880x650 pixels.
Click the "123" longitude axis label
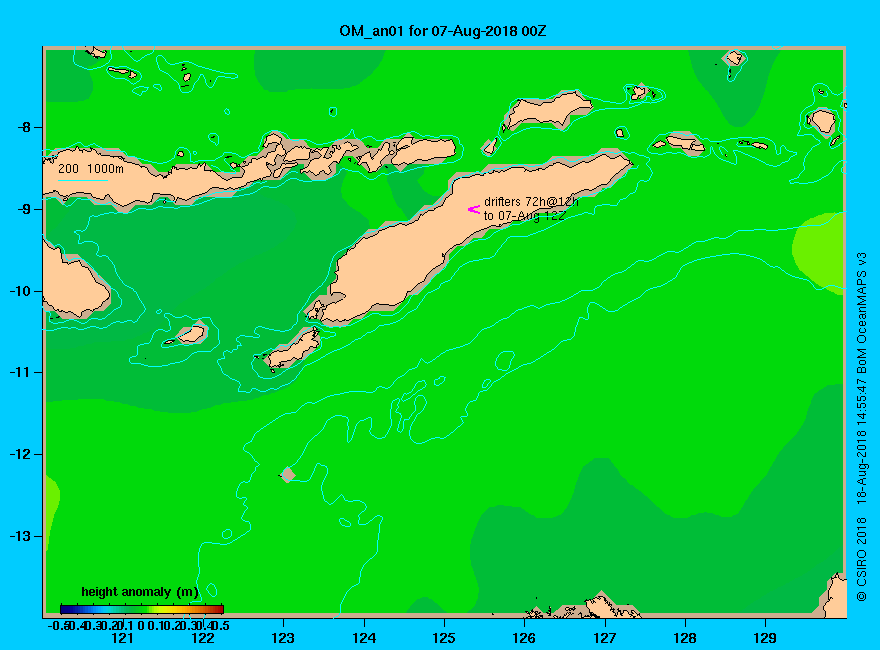(283, 638)
